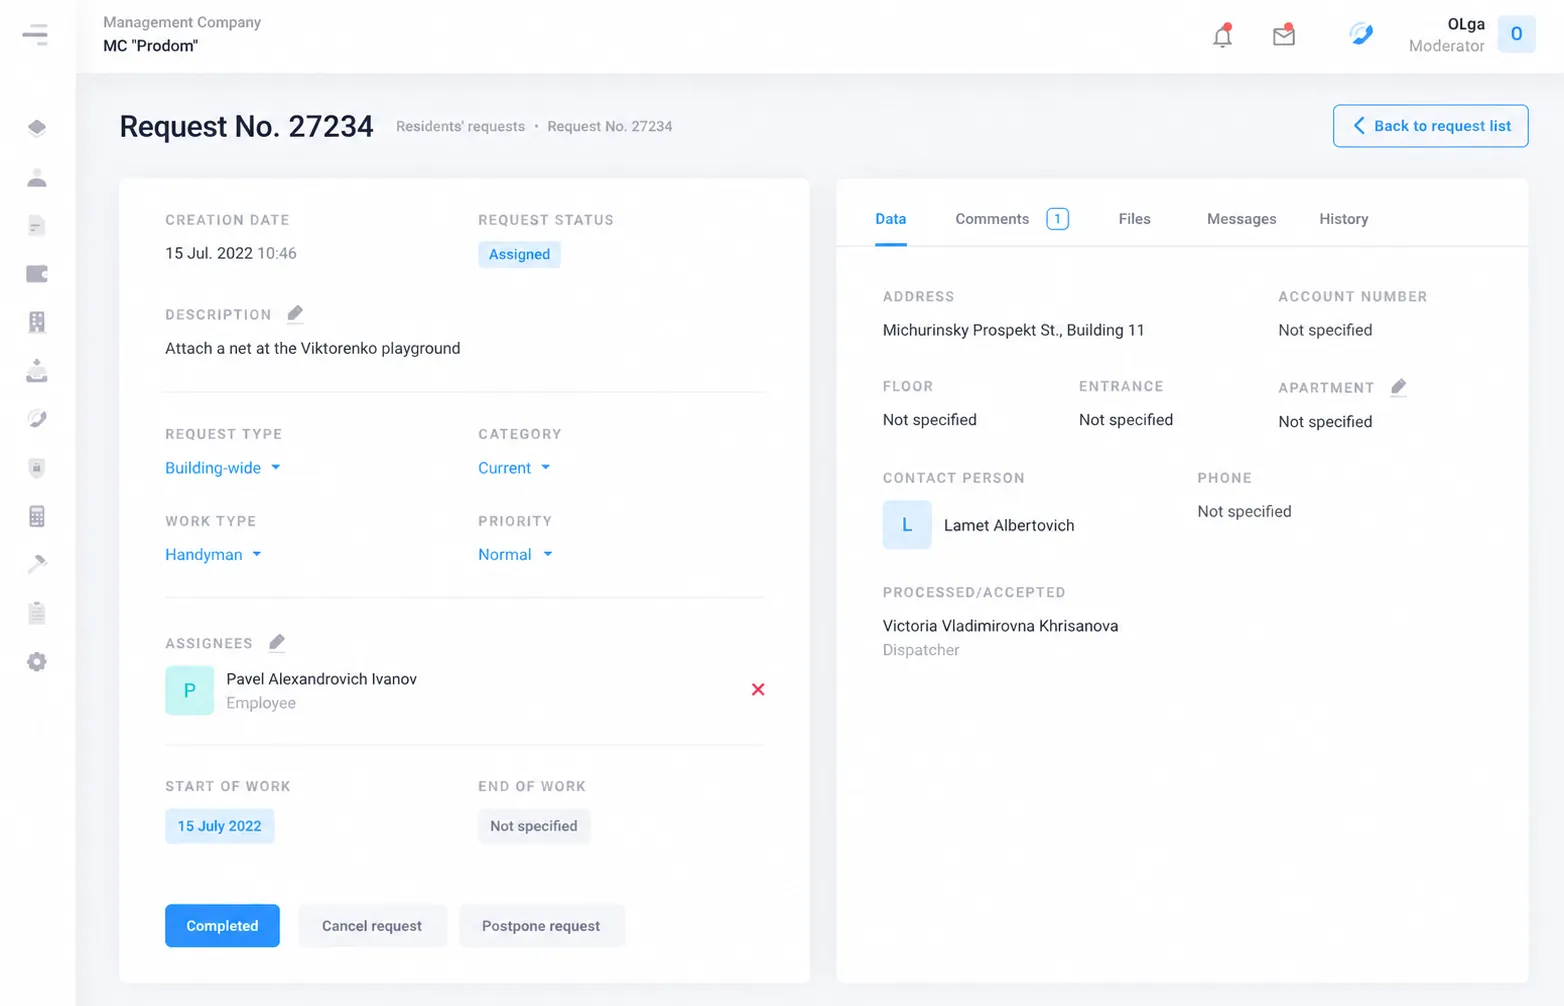Click the blue phone call icon in the header
The height and width of the screenshot is (1006, 1564).
pyautogui.click(x=1361, y=34)
